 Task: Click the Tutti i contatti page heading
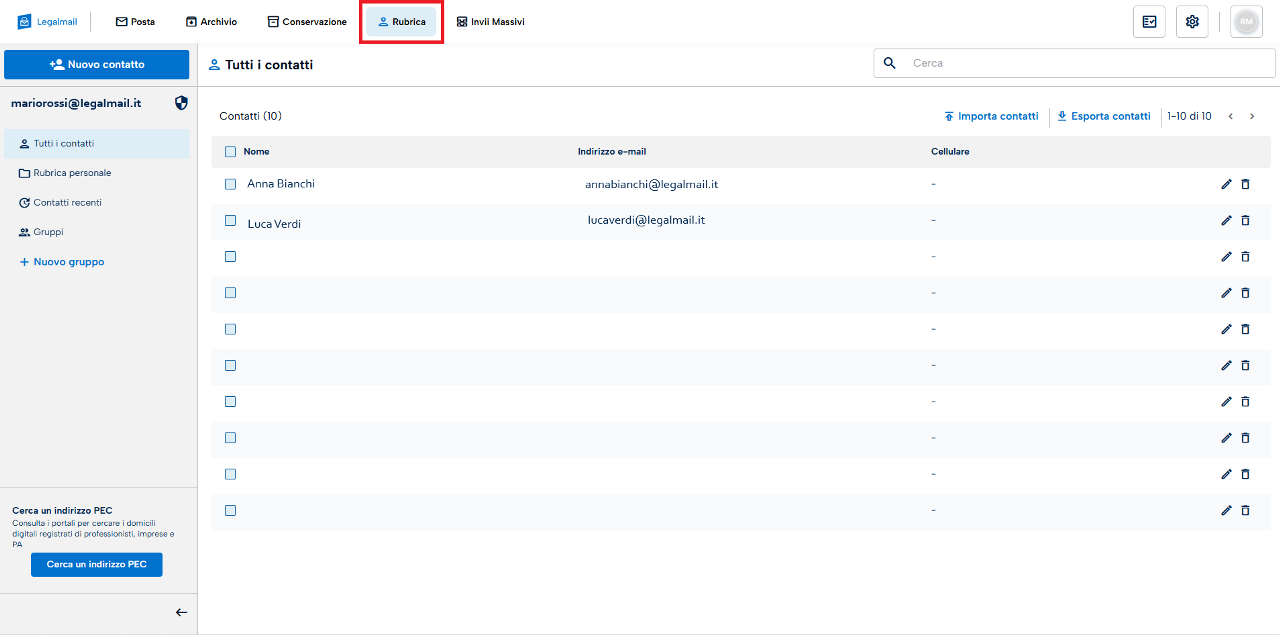coord(269,65)
